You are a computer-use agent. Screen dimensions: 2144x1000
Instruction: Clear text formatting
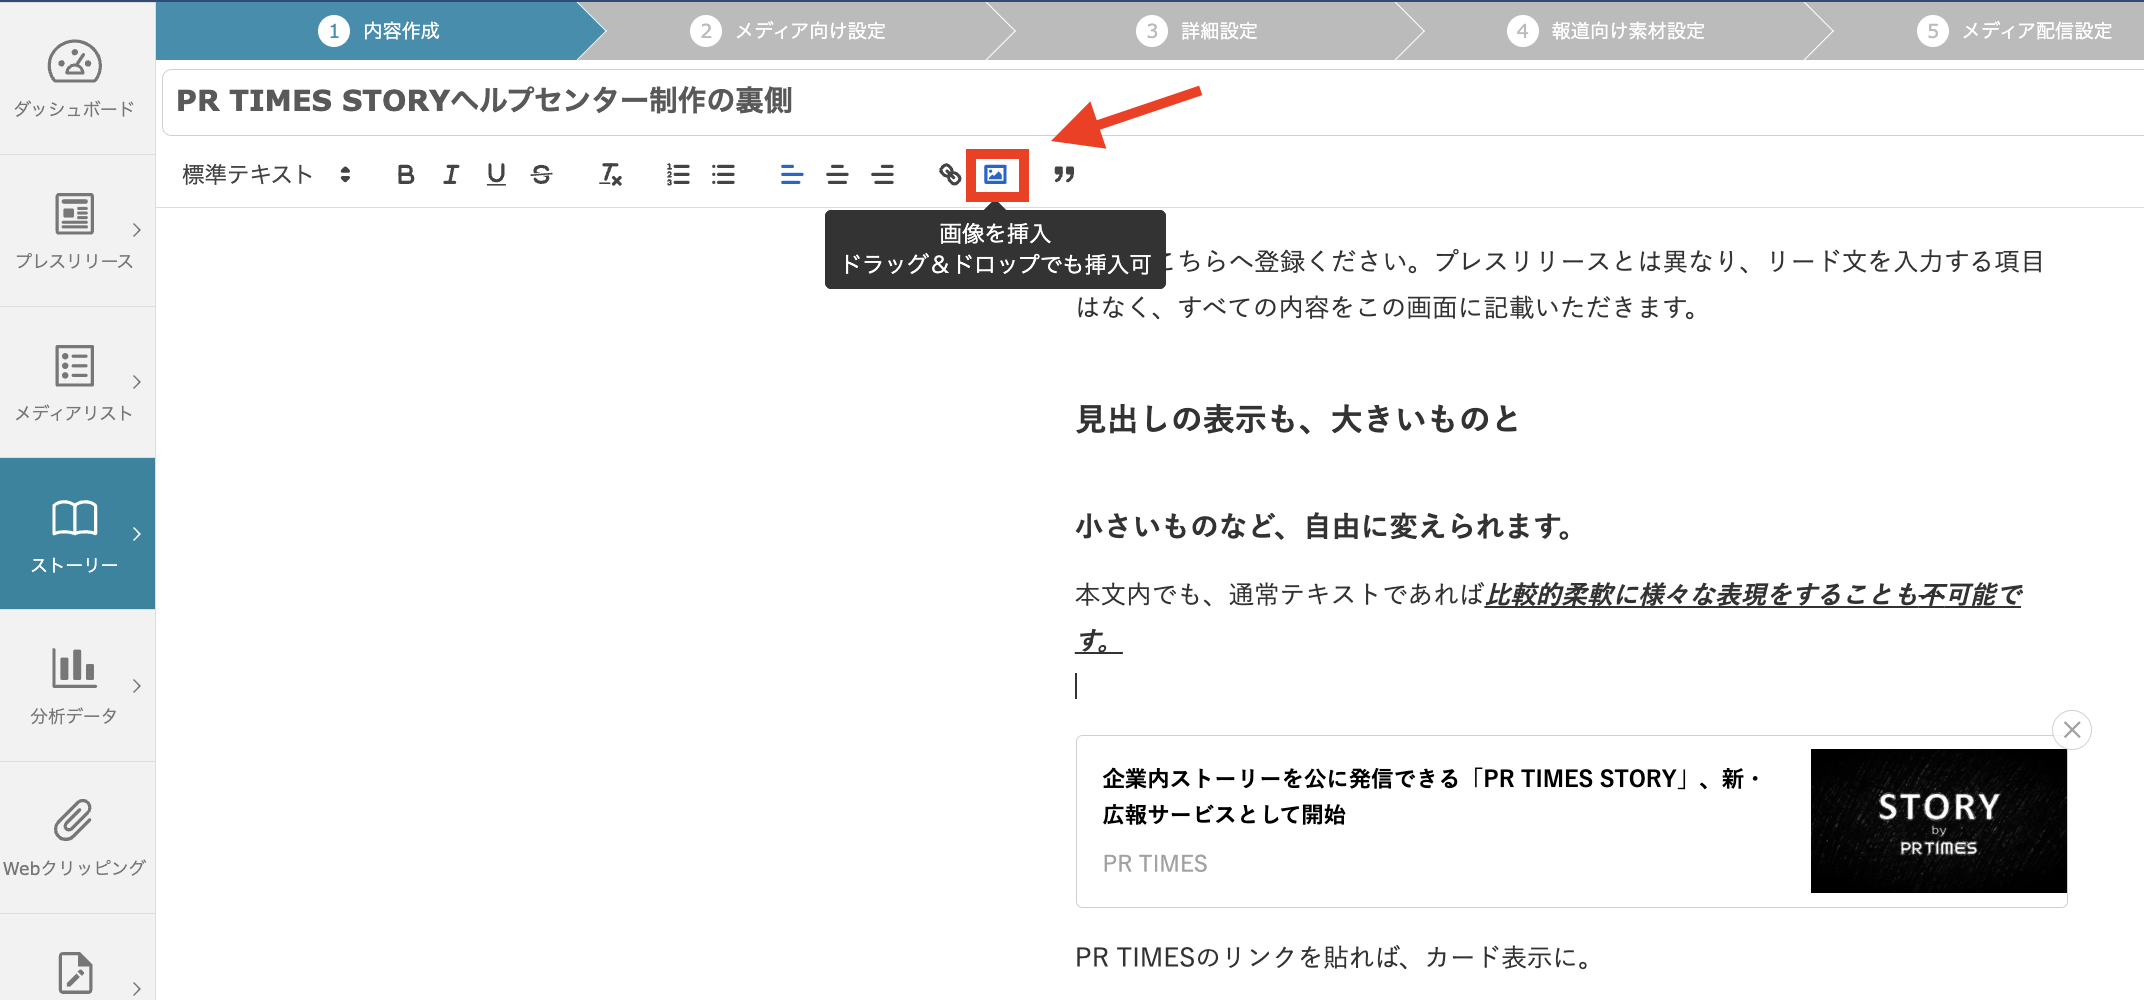pos(610,175)
